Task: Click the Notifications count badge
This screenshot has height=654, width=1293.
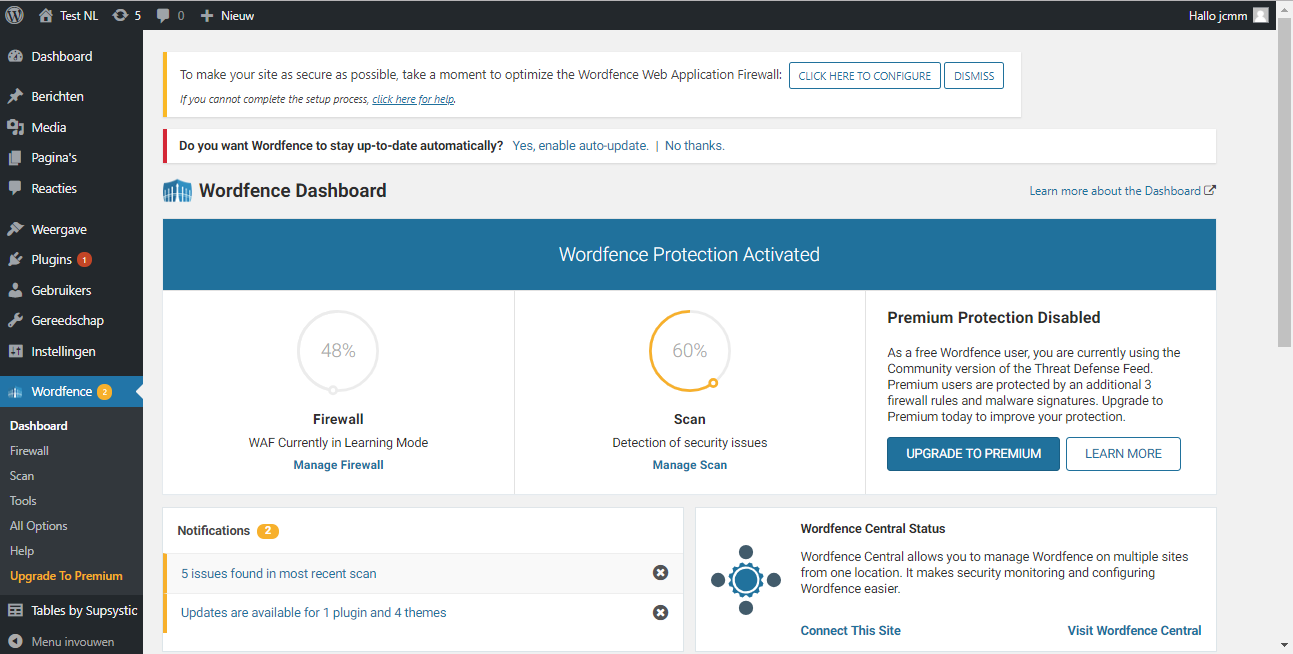Action: 268,531
